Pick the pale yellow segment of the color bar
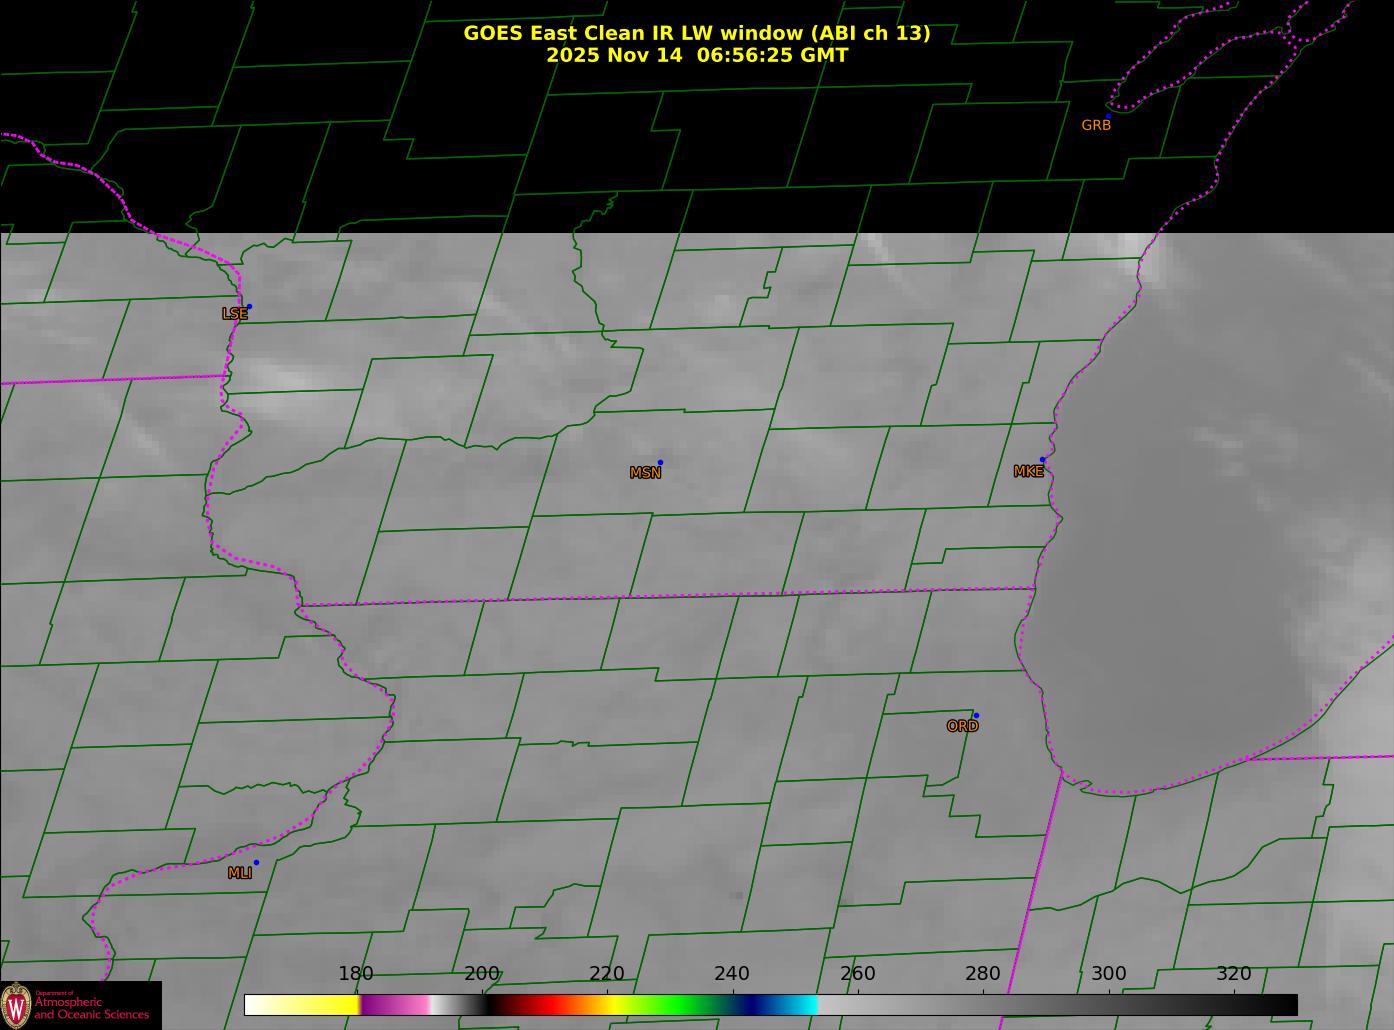Viewport: 1394px width, 1030px height. pos(302,1005)
